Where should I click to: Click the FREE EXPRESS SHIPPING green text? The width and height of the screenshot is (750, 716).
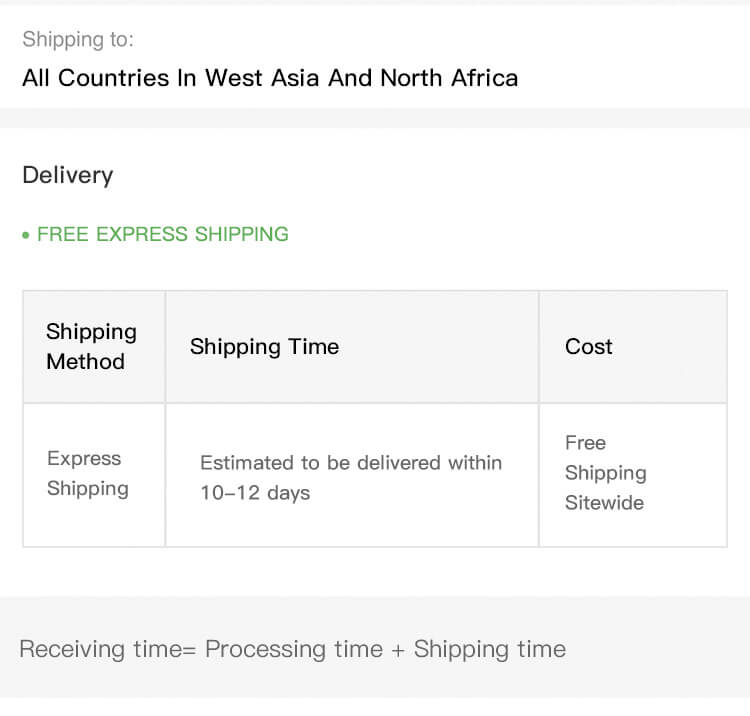163,234
